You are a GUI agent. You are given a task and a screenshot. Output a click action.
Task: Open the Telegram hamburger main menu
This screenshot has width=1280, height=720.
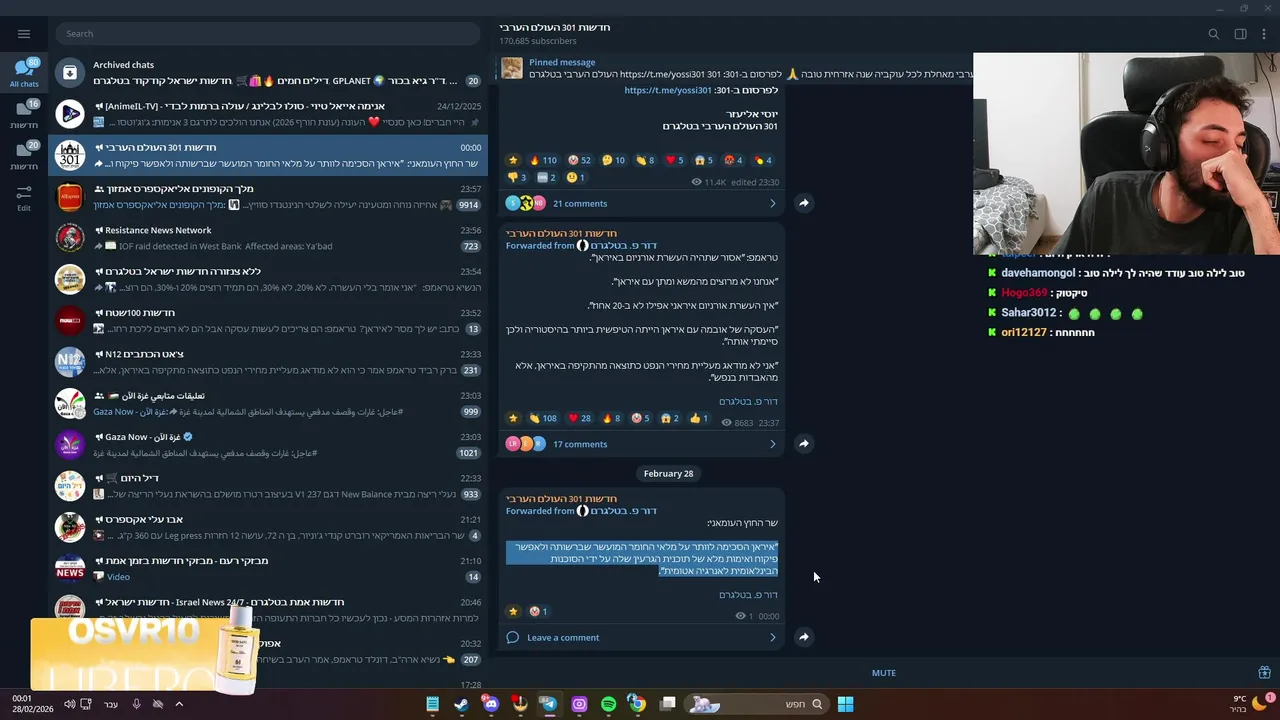(x=24, y=34)
